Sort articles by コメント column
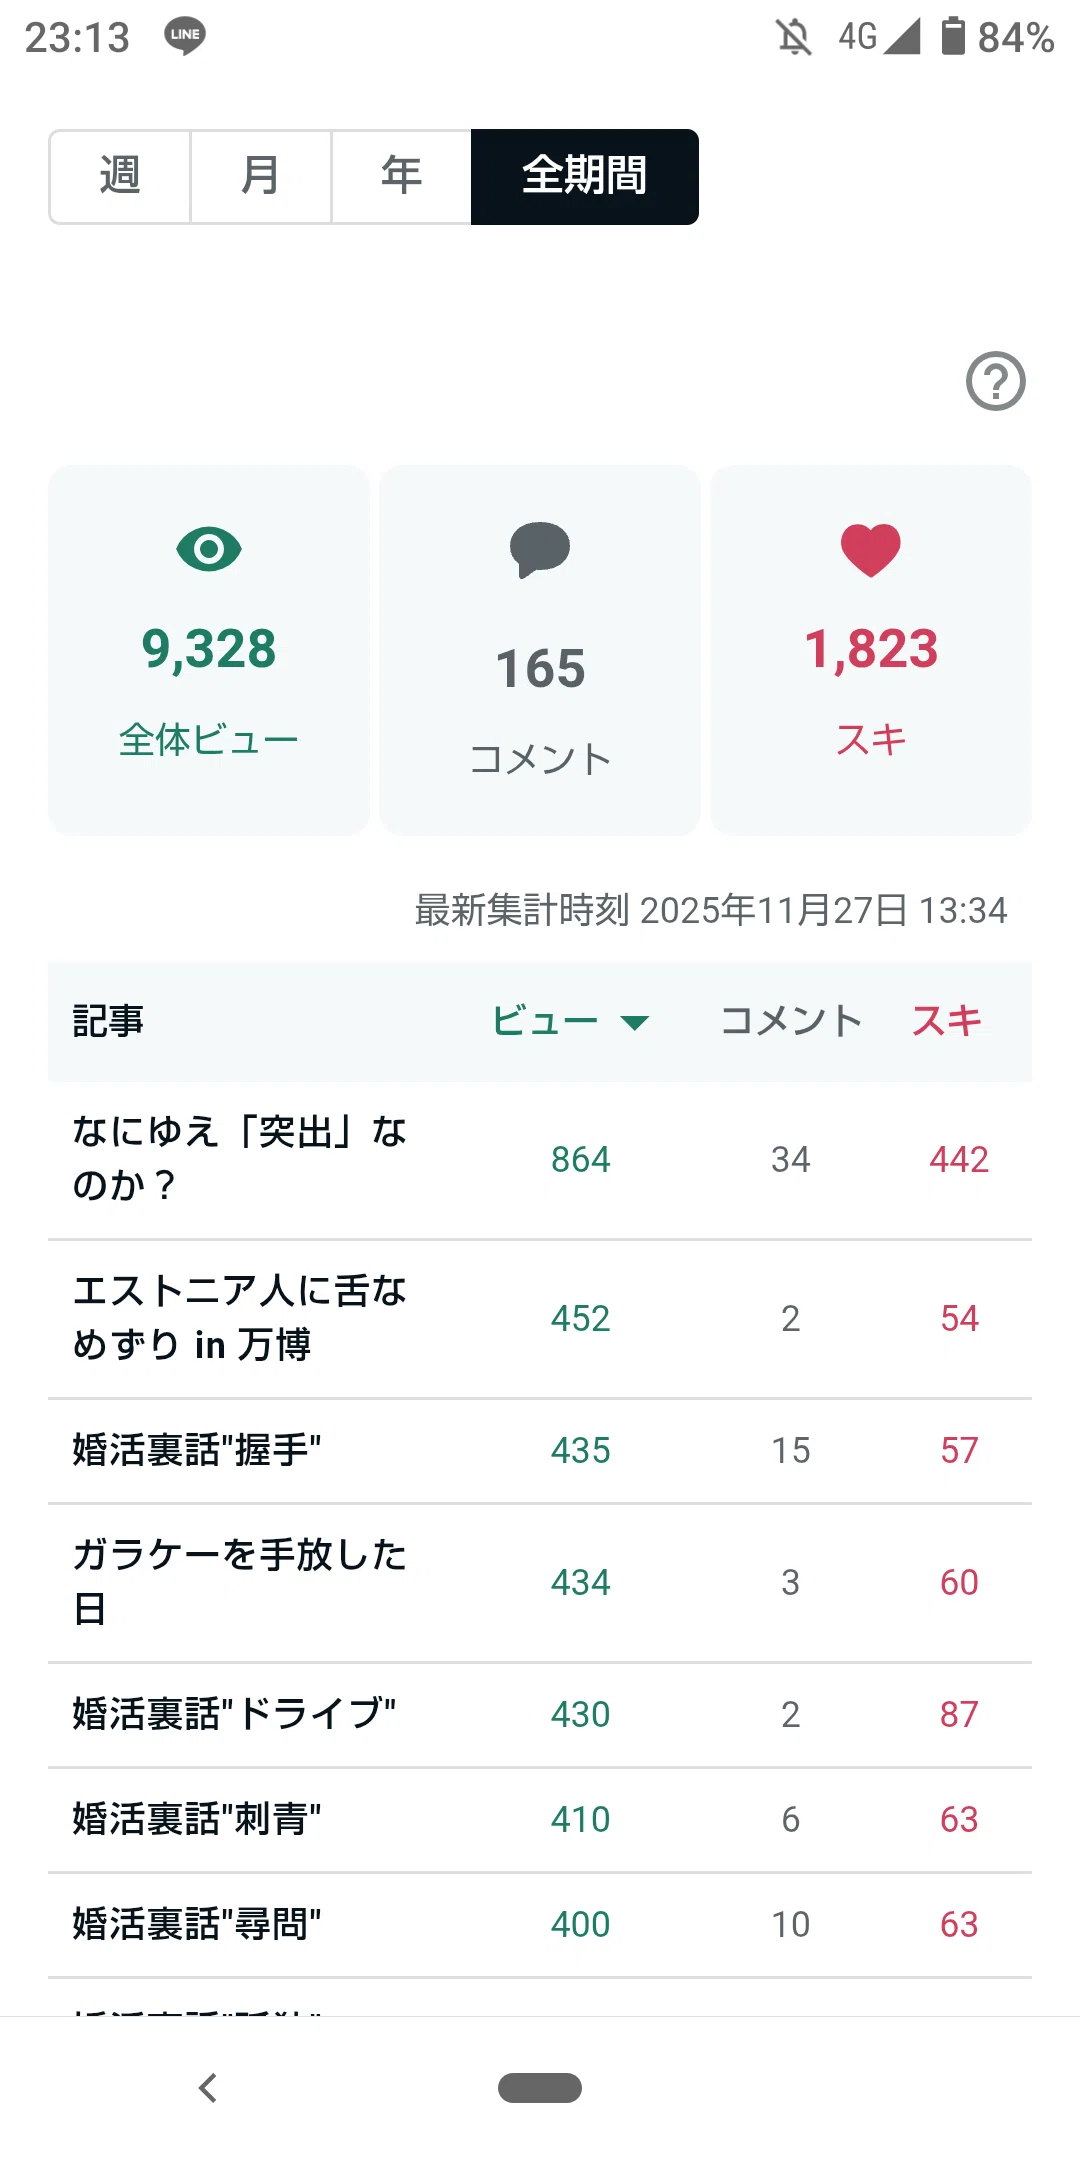1080x2160 pixels. tap(791, 1021)
